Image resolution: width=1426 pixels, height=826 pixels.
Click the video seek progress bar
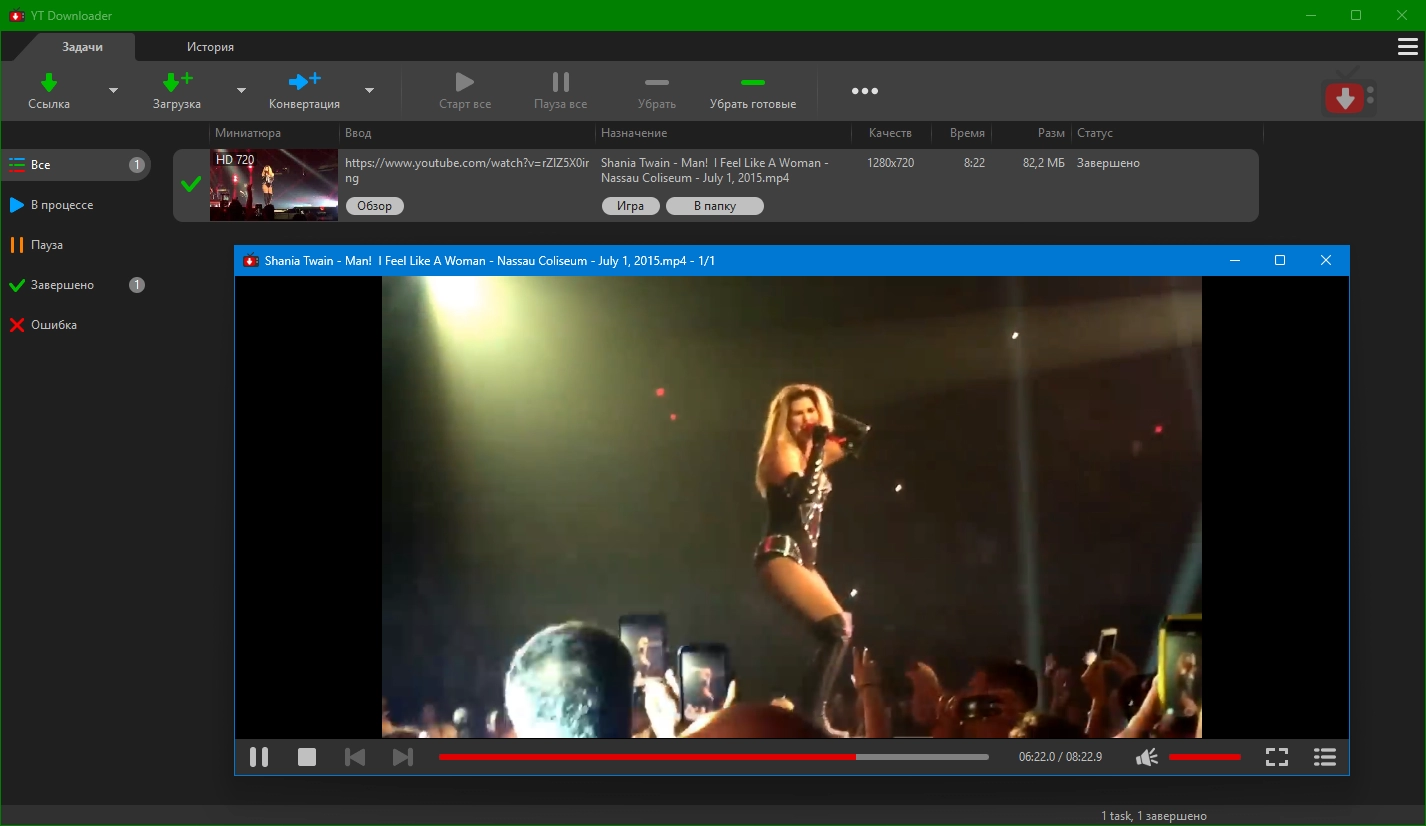(713, 757)
